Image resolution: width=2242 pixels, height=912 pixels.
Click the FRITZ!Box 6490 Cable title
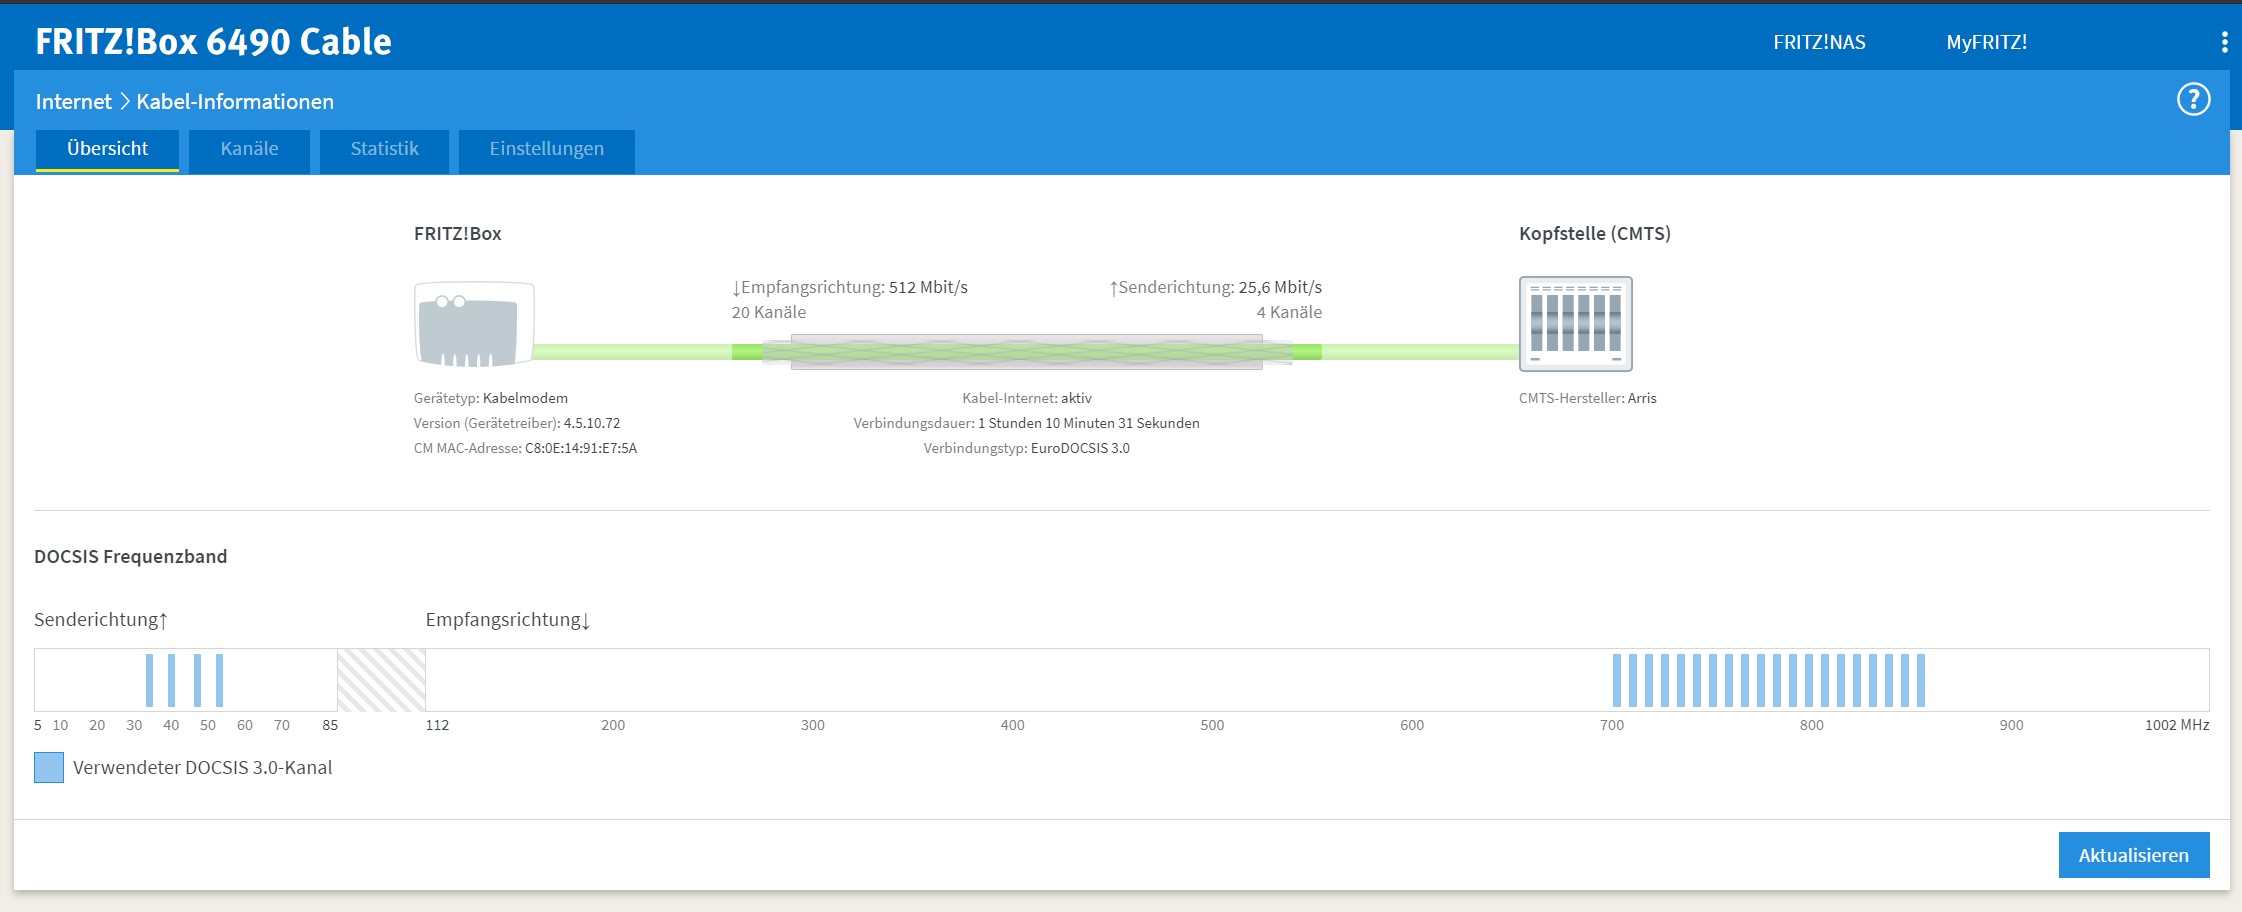tap(213, 41)
